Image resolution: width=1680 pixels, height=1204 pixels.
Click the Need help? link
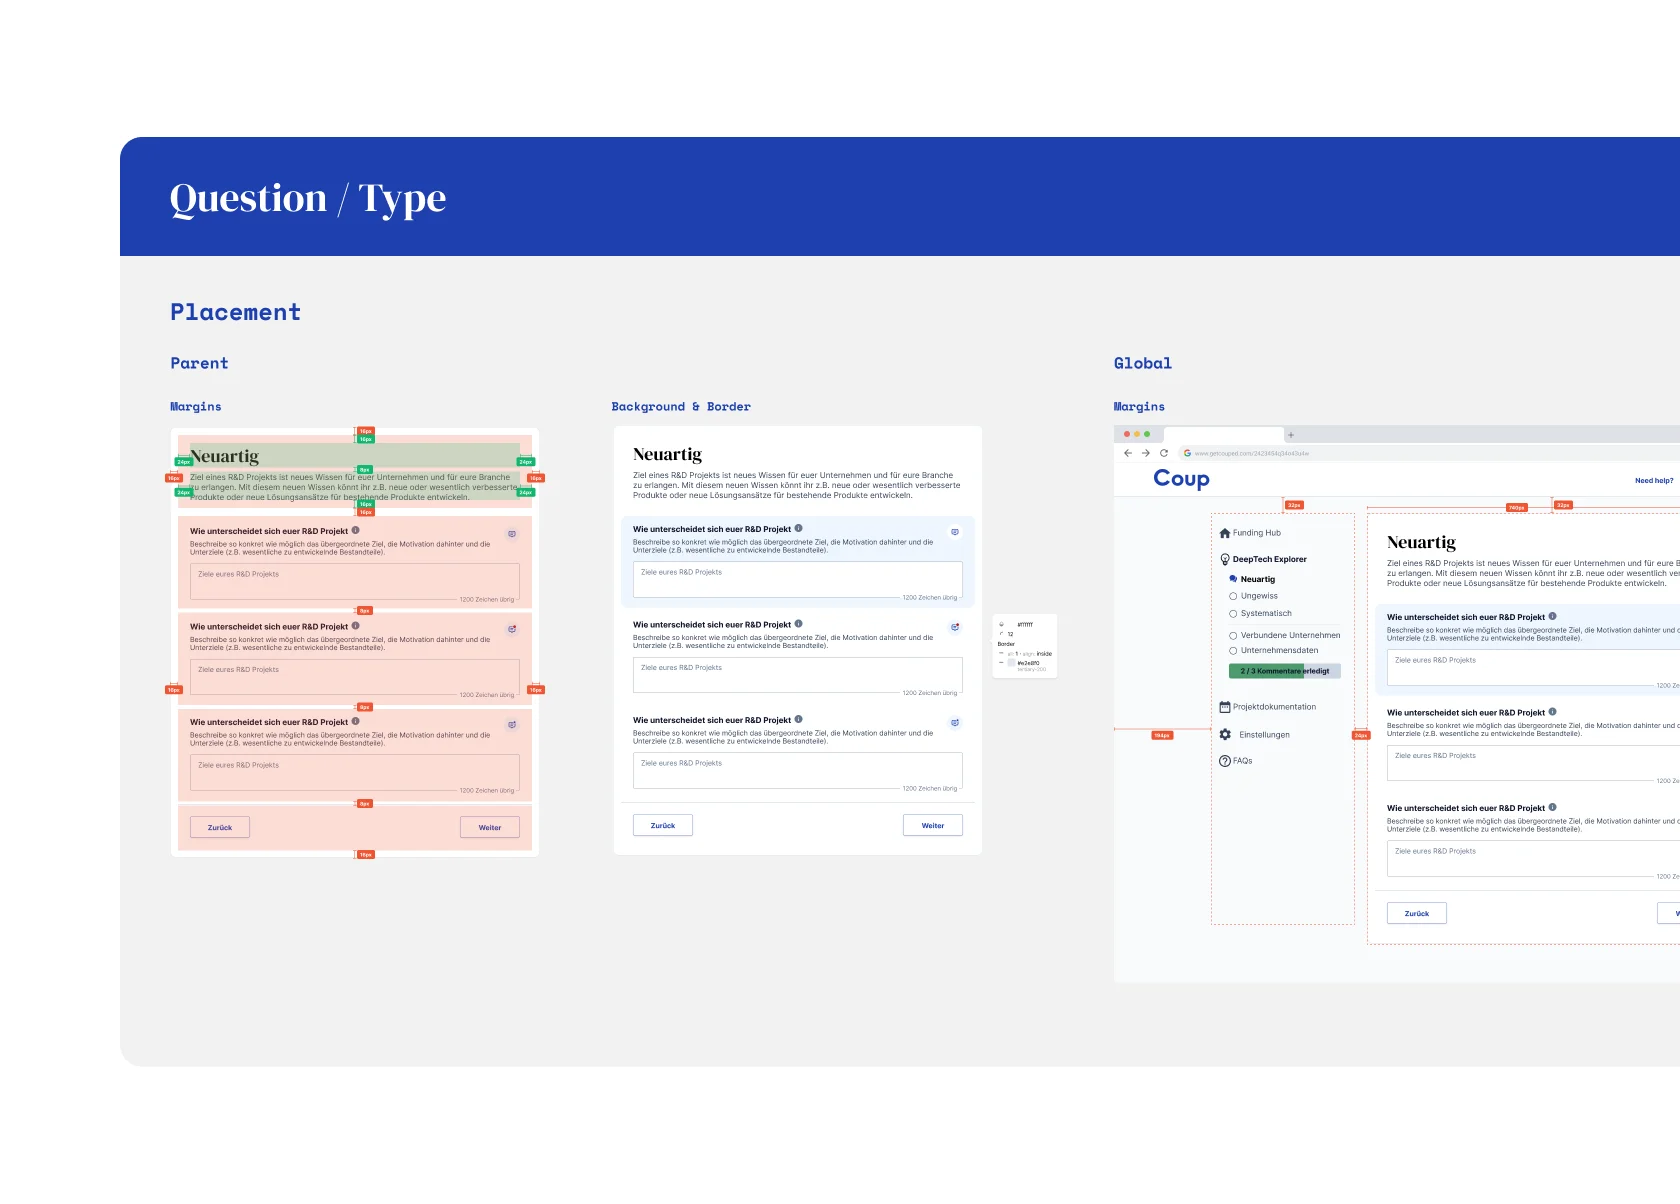[1654, 481]
